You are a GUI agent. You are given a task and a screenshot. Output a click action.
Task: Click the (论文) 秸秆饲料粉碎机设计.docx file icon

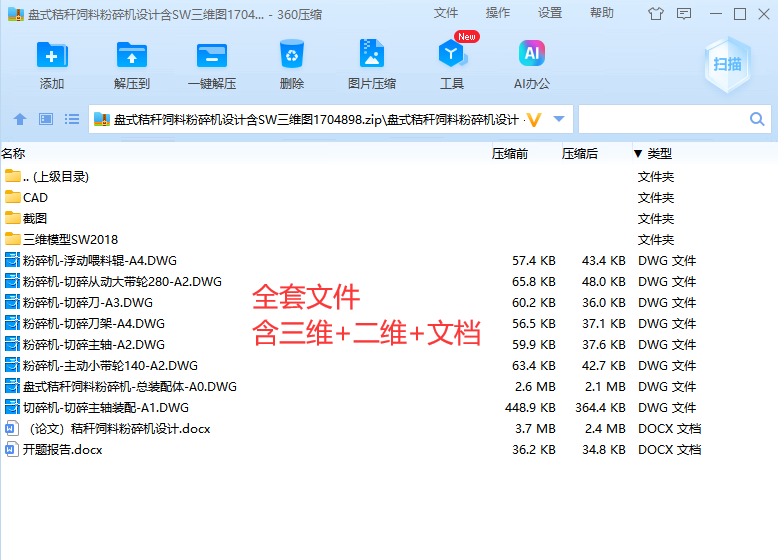tap(12, 429)
